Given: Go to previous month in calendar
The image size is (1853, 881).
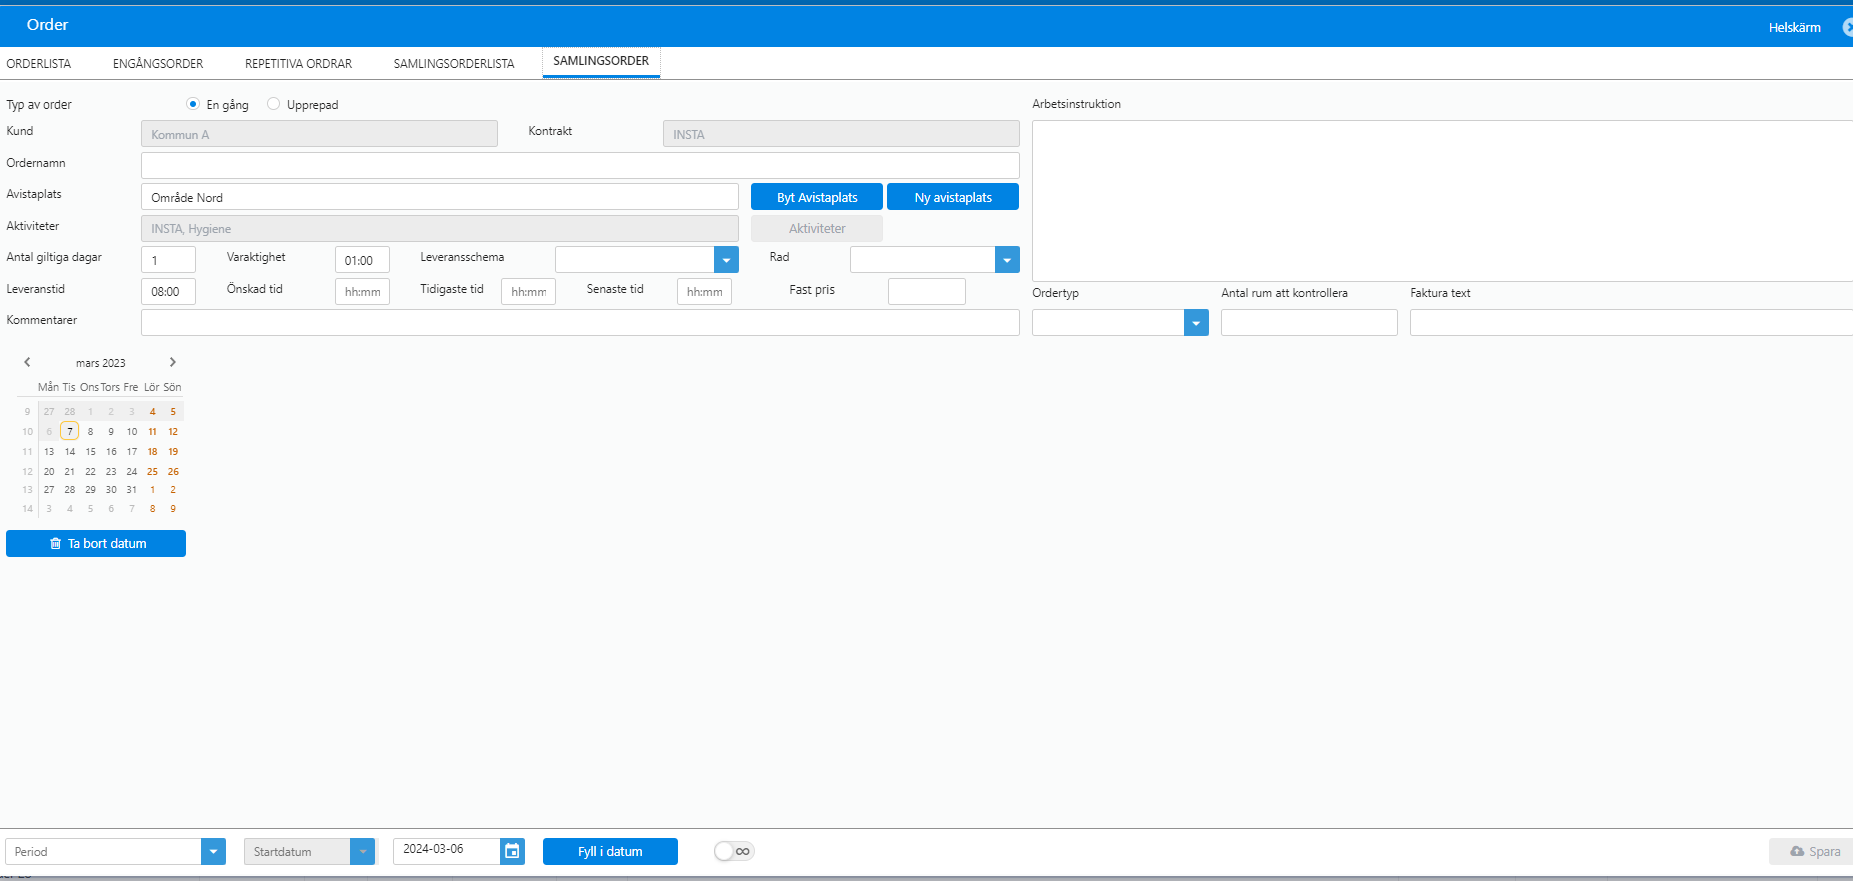Looking at the screenshot, I should (x=27, y=363).
